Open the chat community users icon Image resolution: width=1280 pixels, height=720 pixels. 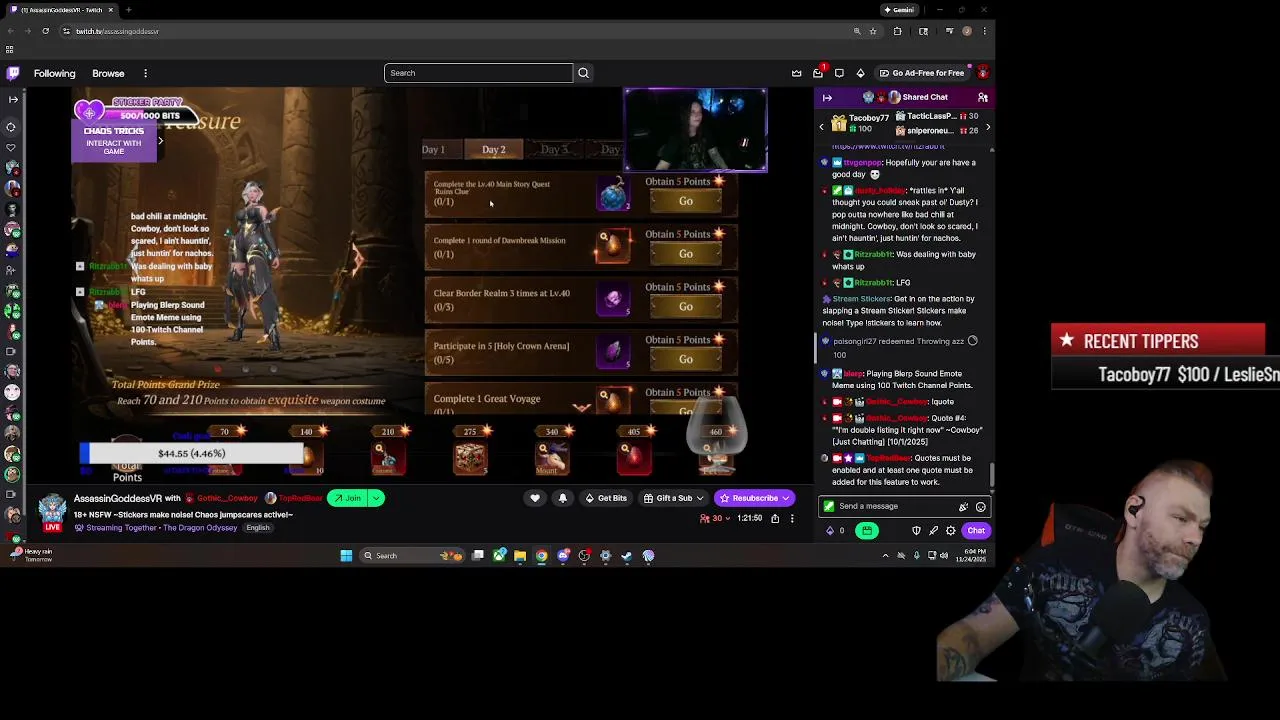coord(982,97)
